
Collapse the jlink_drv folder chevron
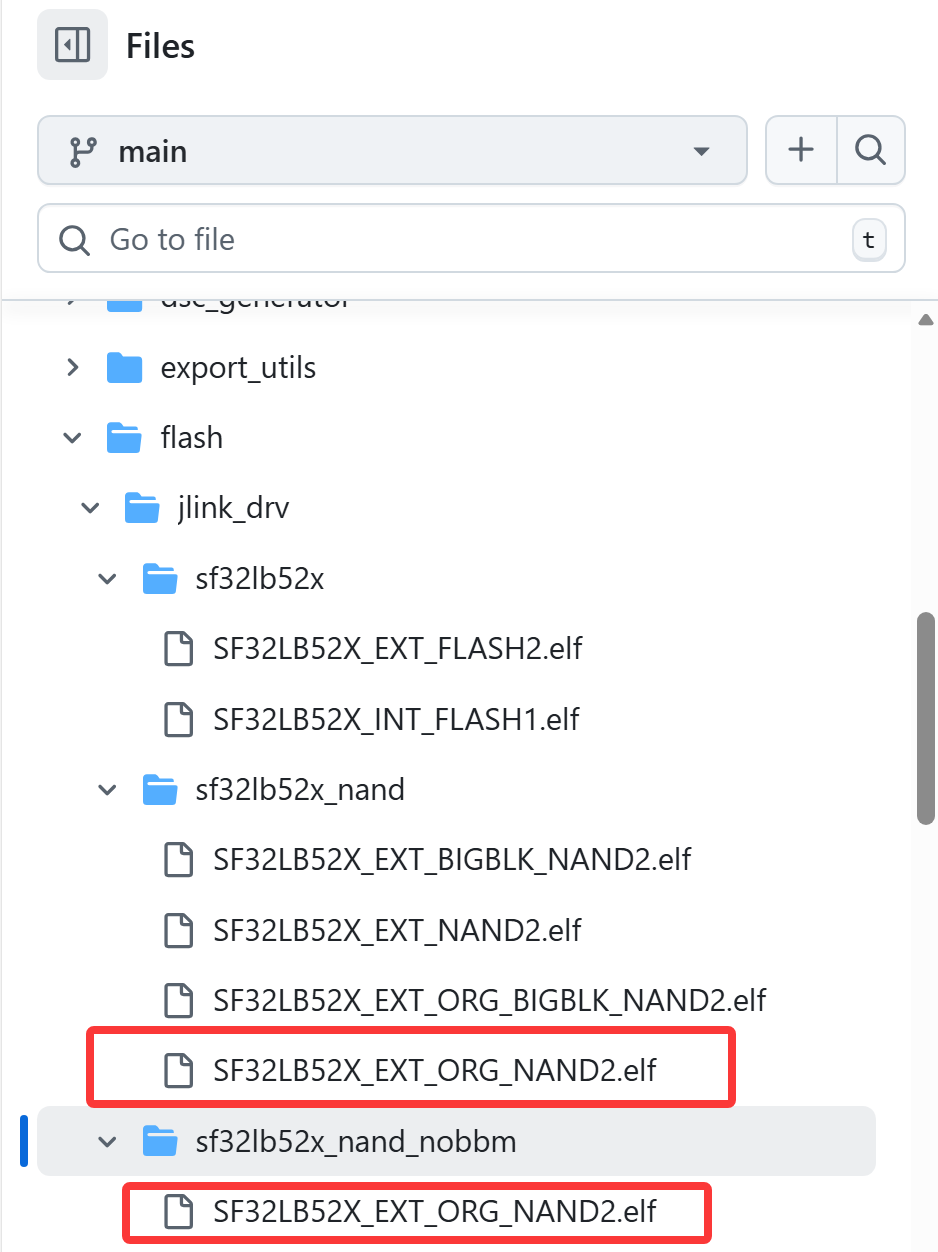[90, 508]
